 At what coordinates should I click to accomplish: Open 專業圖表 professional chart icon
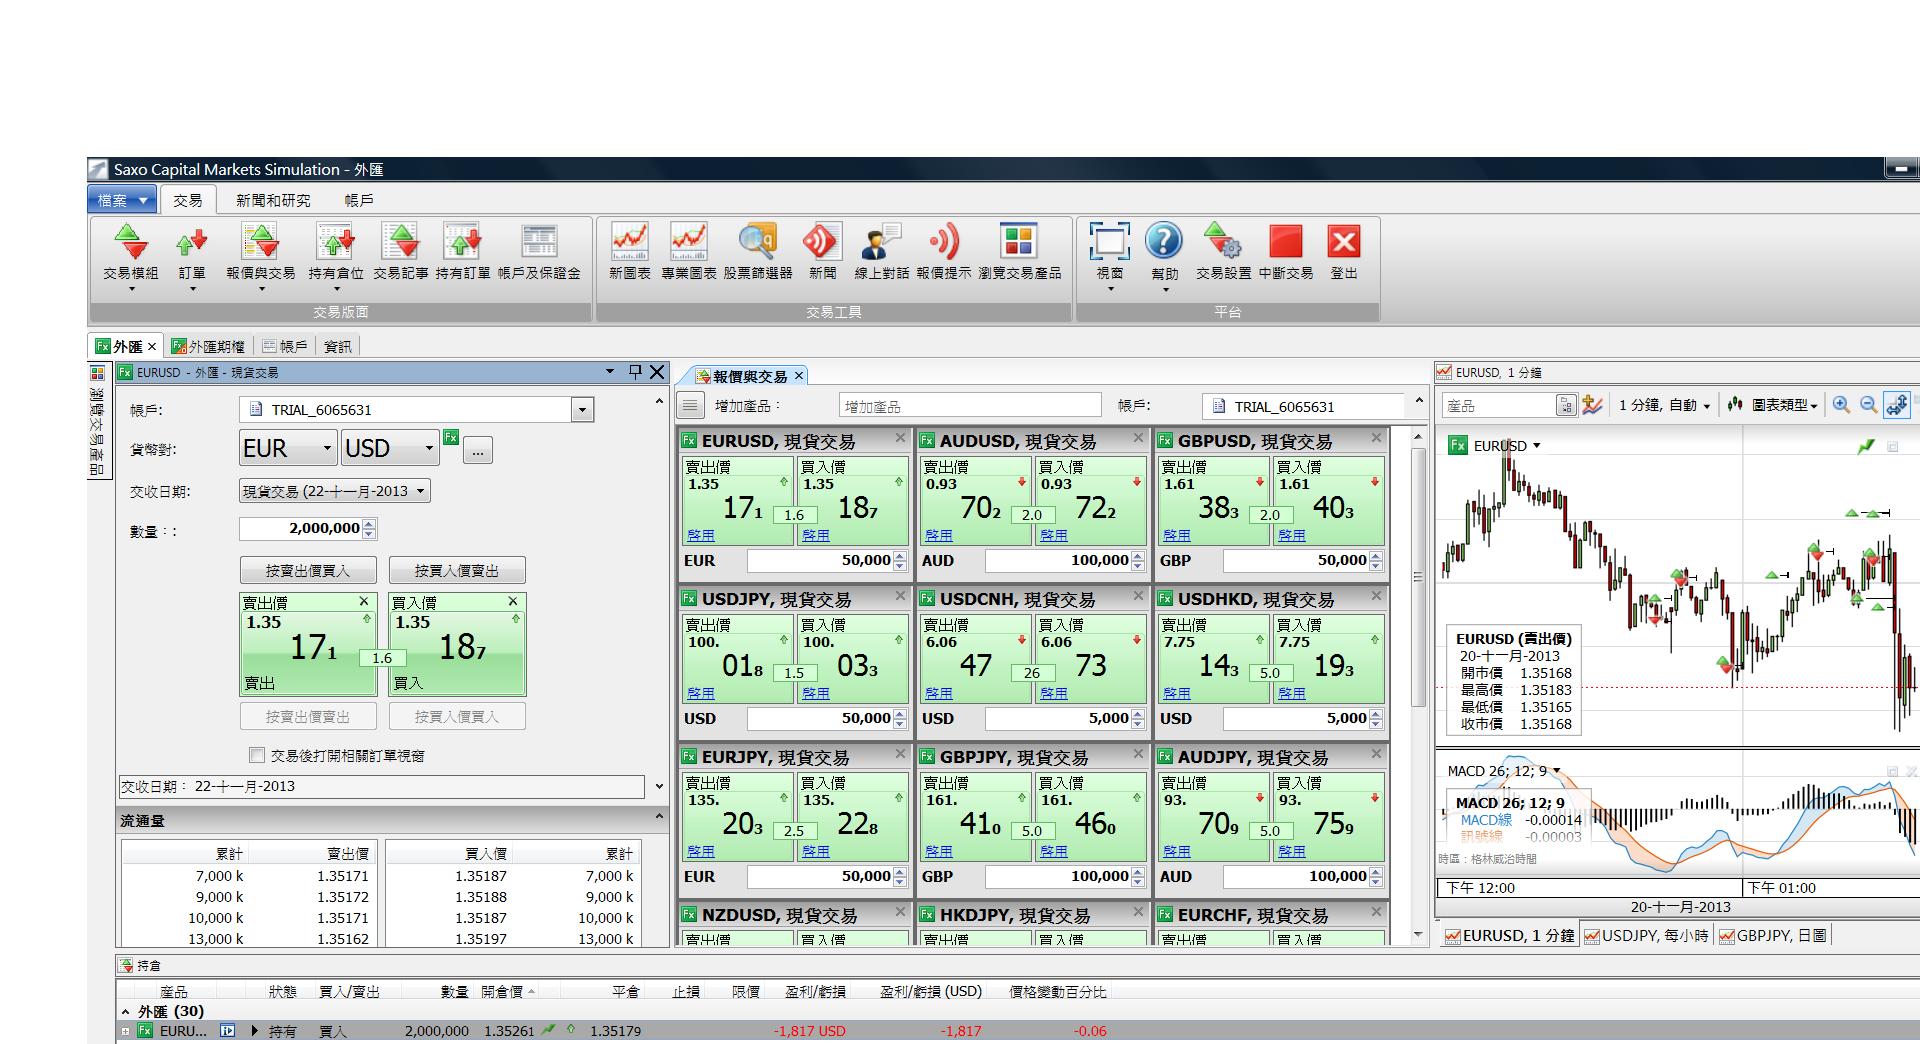point(689,252)
